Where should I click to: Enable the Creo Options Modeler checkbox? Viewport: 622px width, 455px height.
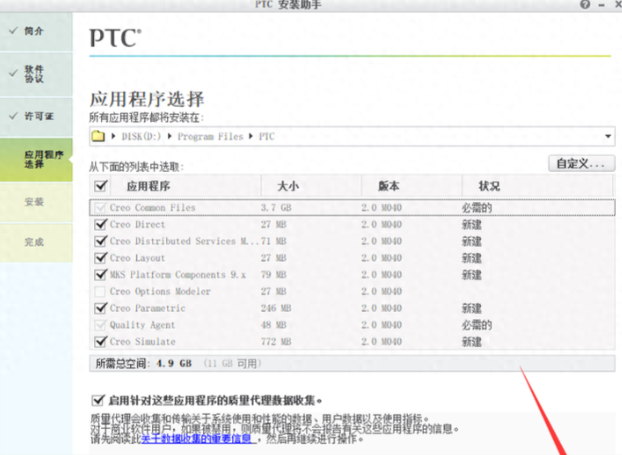pos(99,292)
